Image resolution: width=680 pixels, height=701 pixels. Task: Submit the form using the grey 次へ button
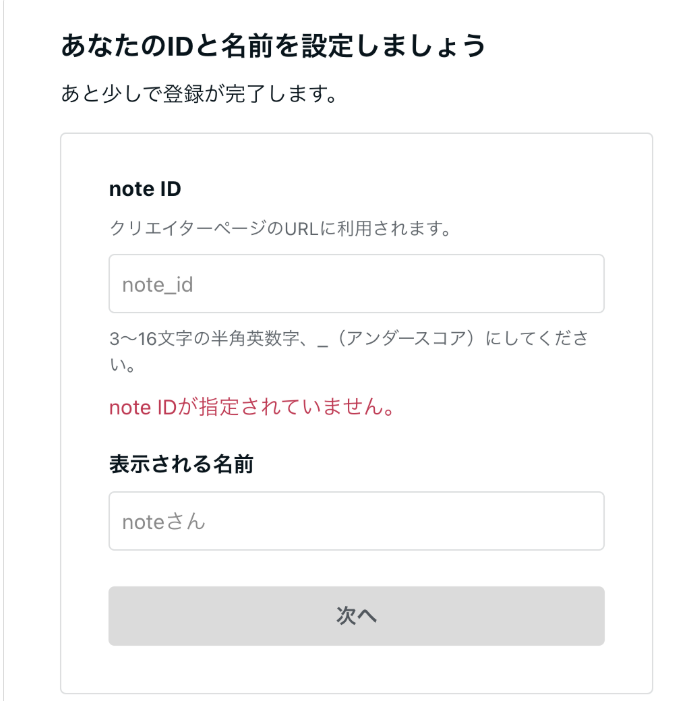coord(356,616)
